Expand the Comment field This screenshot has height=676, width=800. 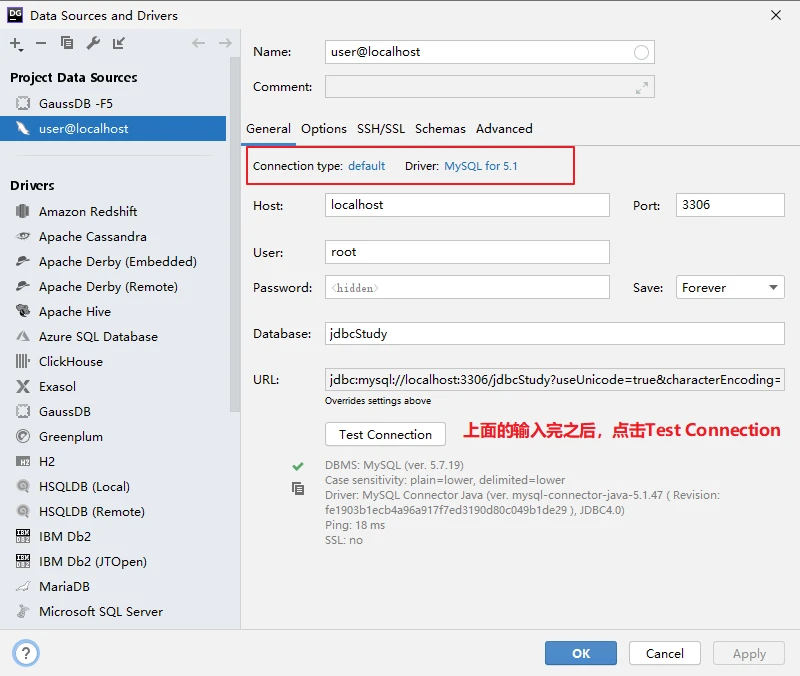(641, 88)
